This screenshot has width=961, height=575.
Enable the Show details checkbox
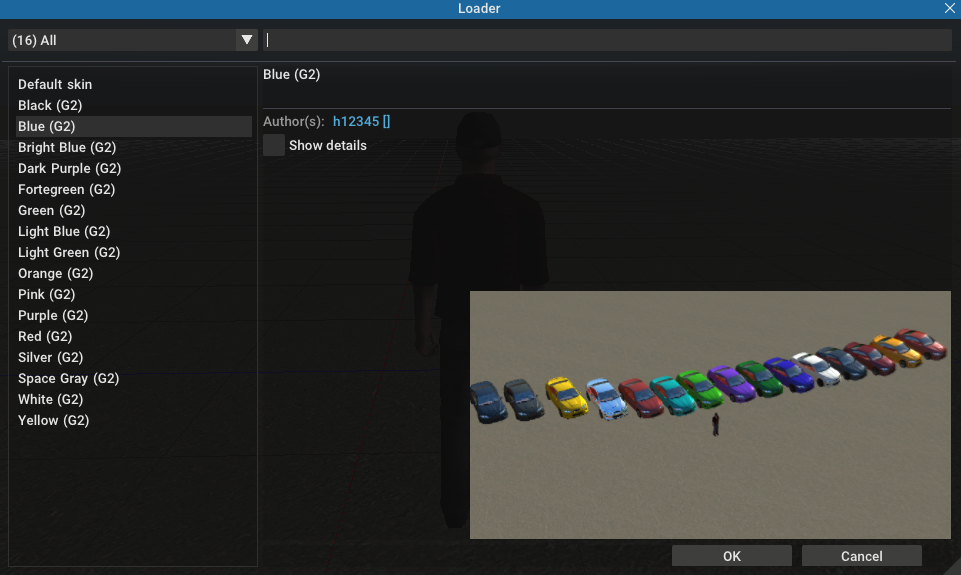[x=274, y=146]
